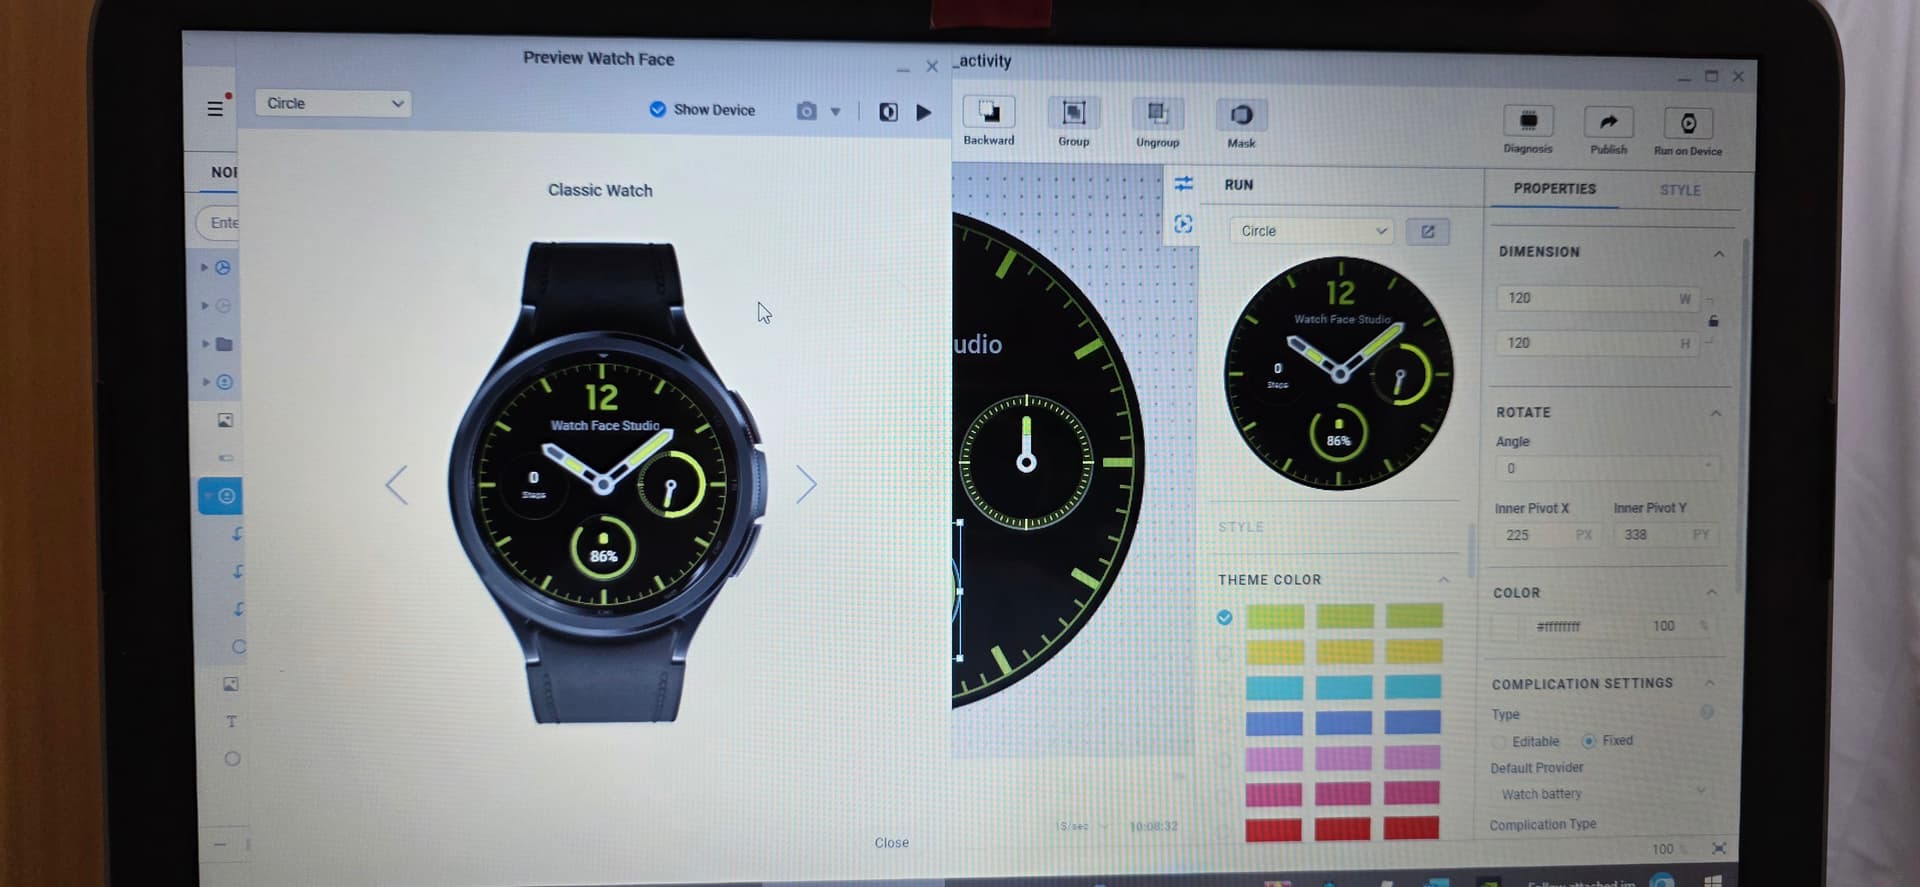Expand the folder layer tree arrow
This screenshot has width=1920, height=887.
point(205,344)
